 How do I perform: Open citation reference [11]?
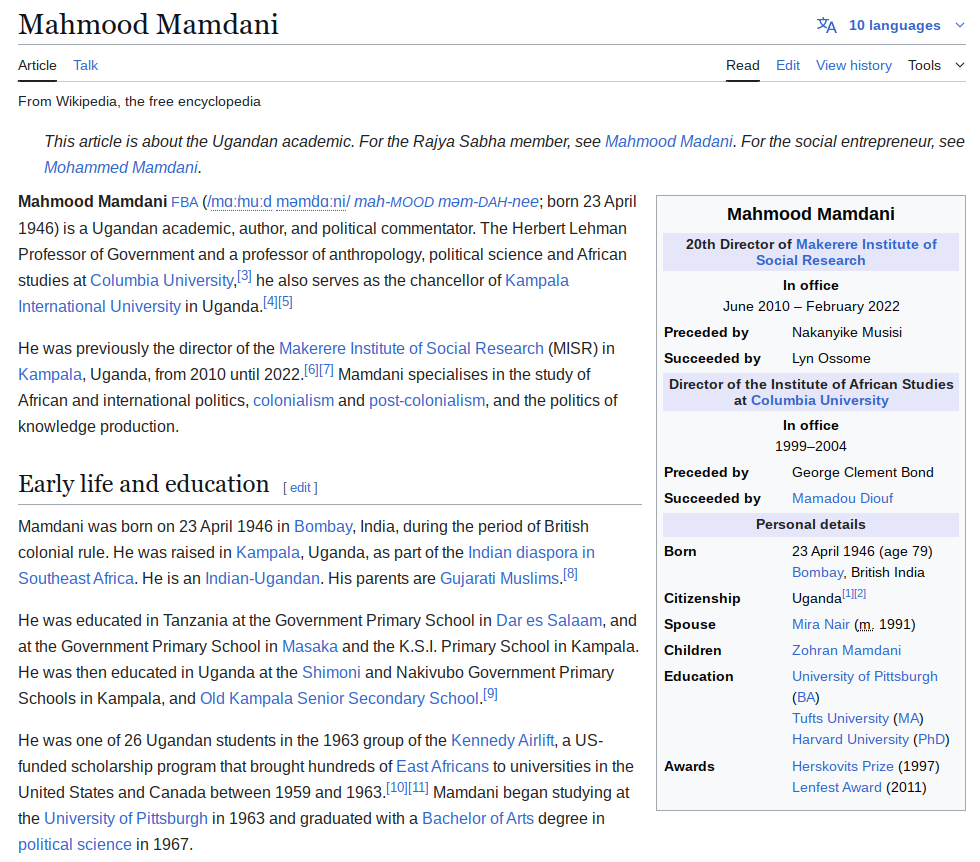[418, 788]
